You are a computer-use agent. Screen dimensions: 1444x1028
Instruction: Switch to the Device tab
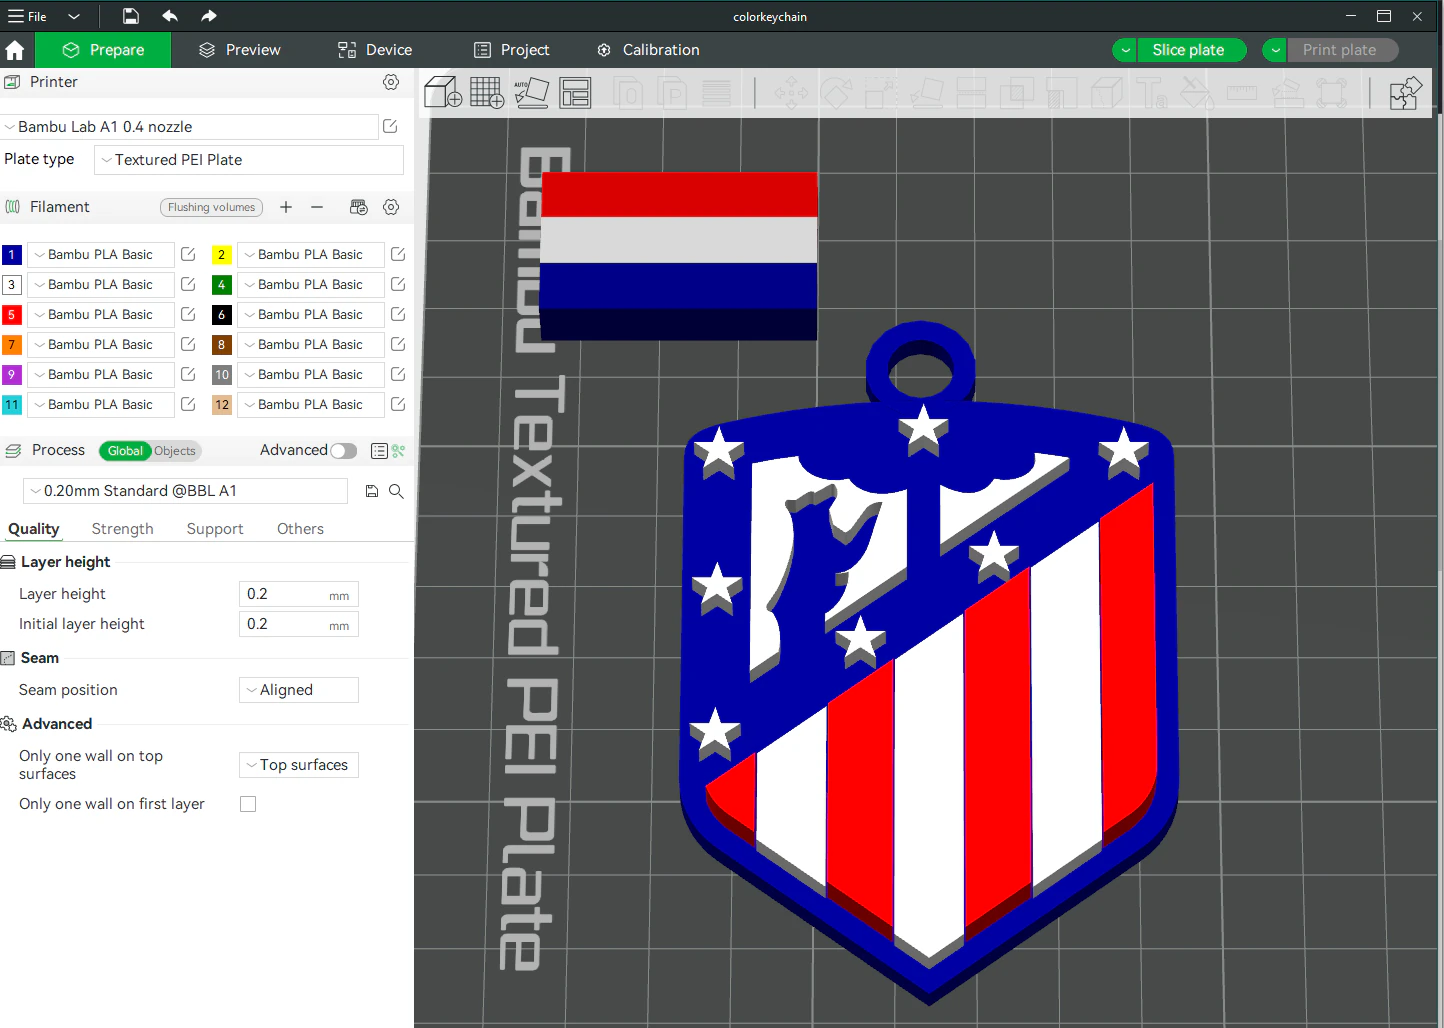(x=375, y=50)
